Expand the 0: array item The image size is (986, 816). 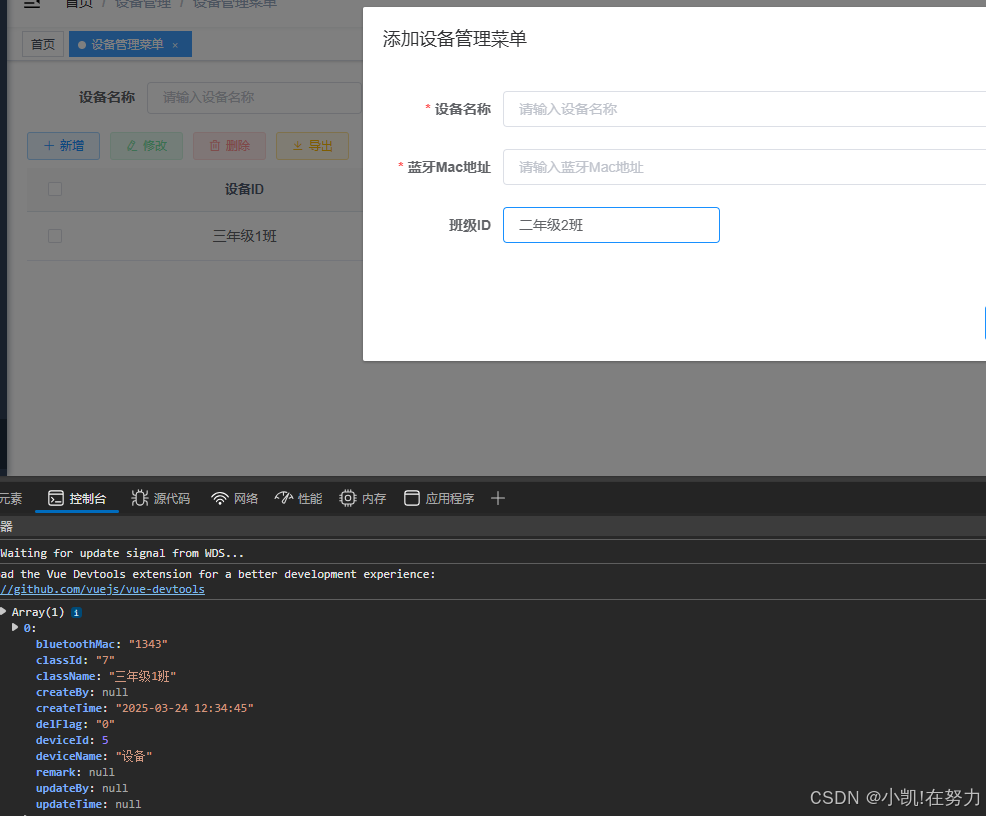15,627
